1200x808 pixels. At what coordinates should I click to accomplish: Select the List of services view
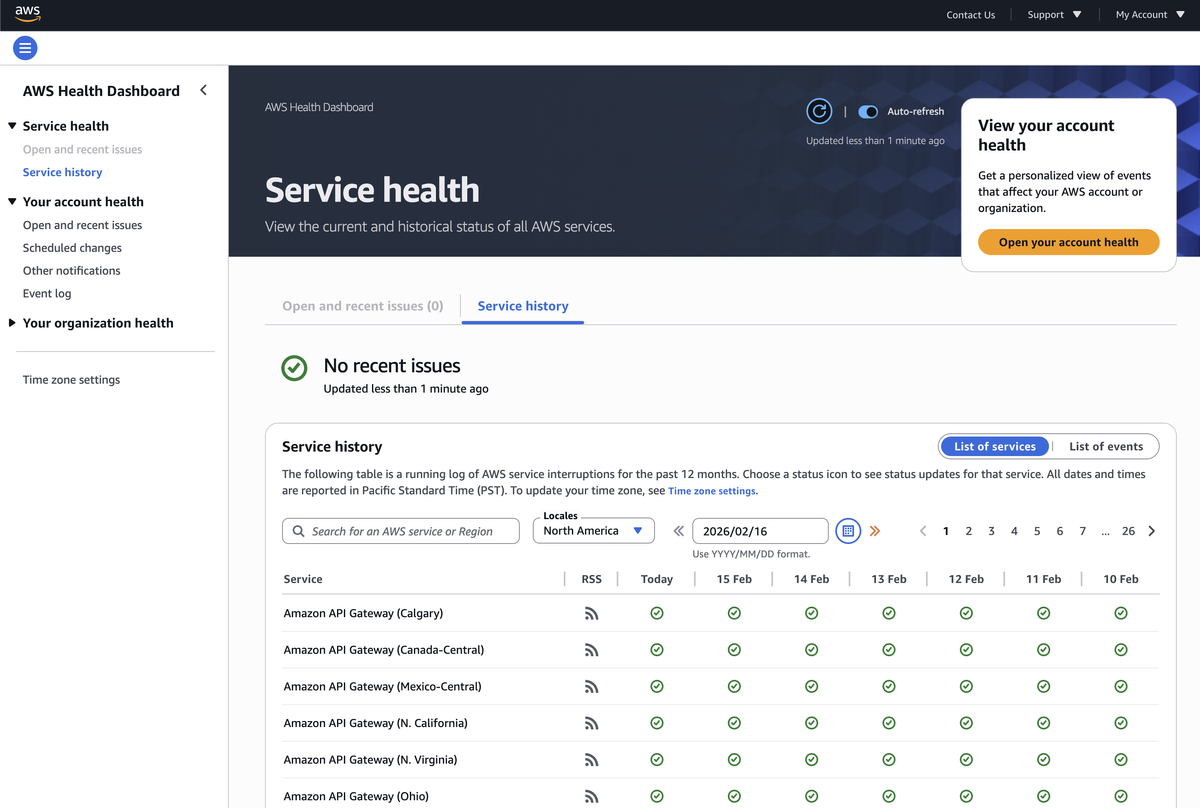[x=995, y=446]
